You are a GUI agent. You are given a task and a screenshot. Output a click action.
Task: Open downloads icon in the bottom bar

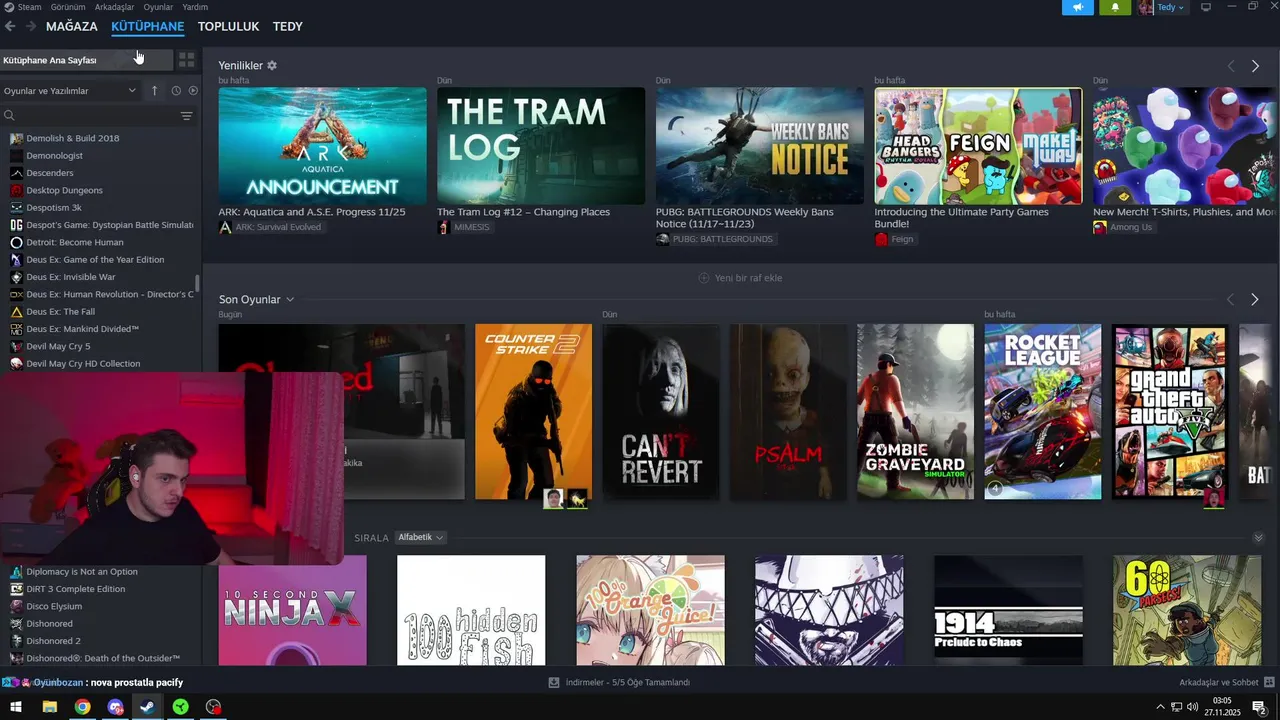tap(554, 682)
